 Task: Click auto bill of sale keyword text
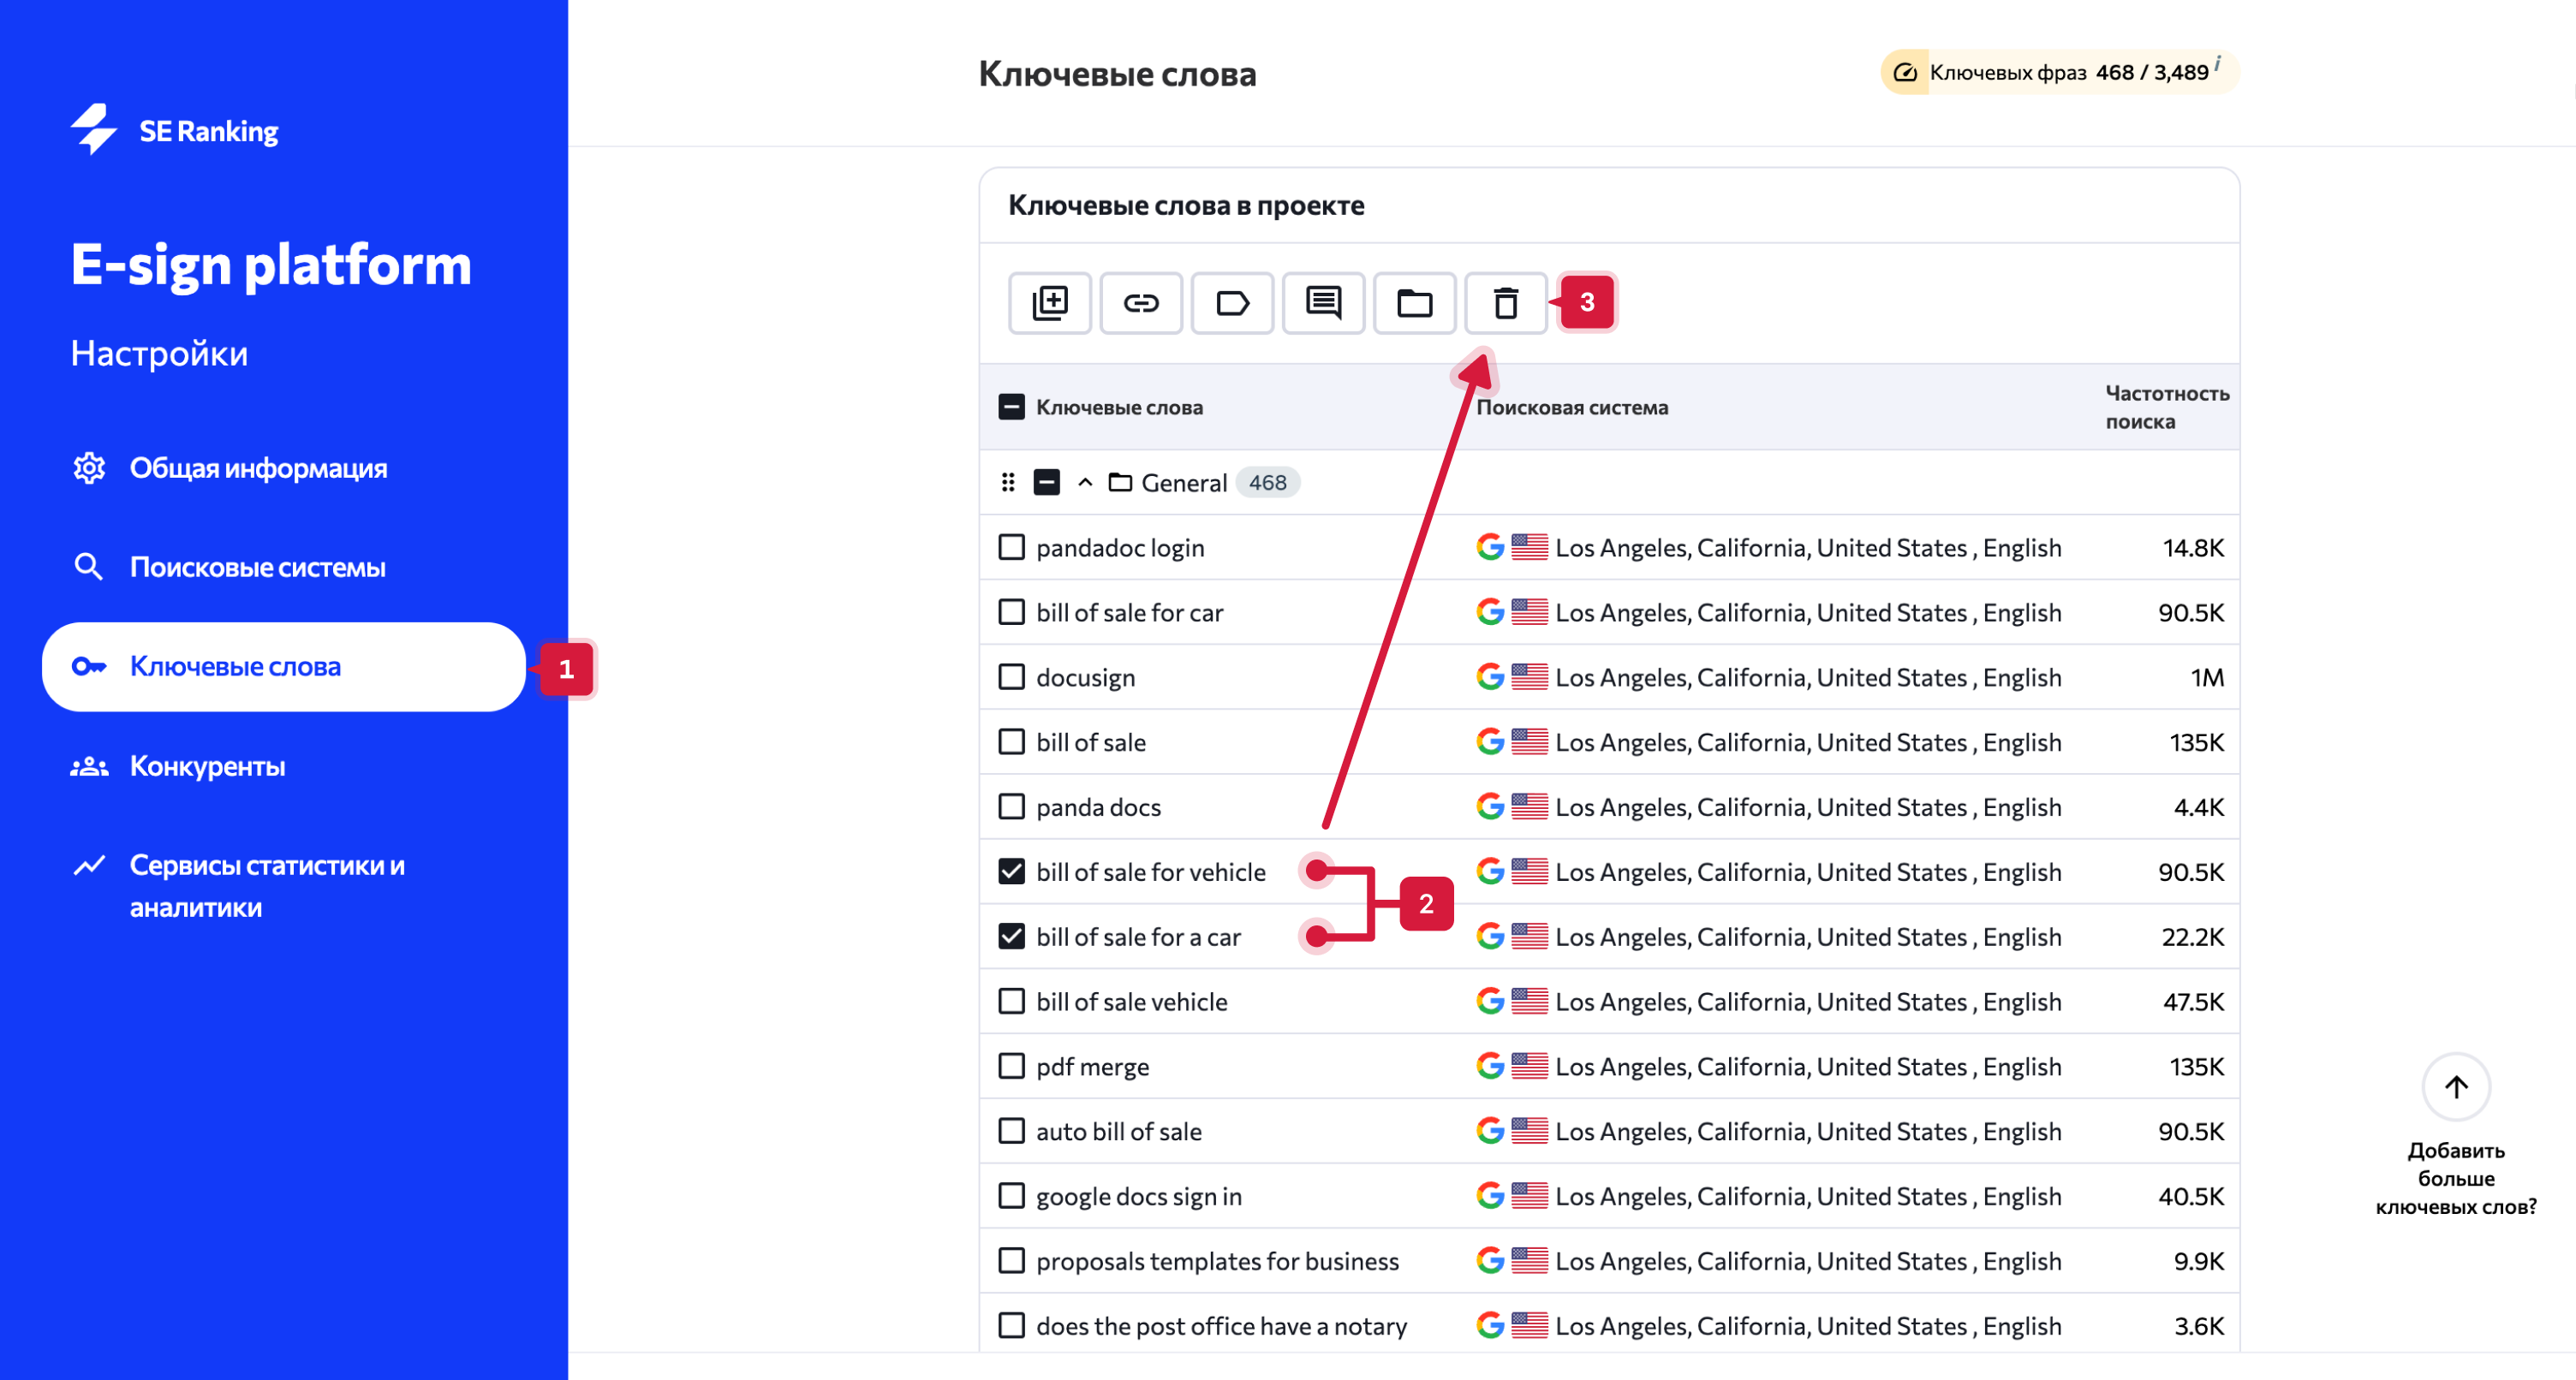tap(1119, 1131)
